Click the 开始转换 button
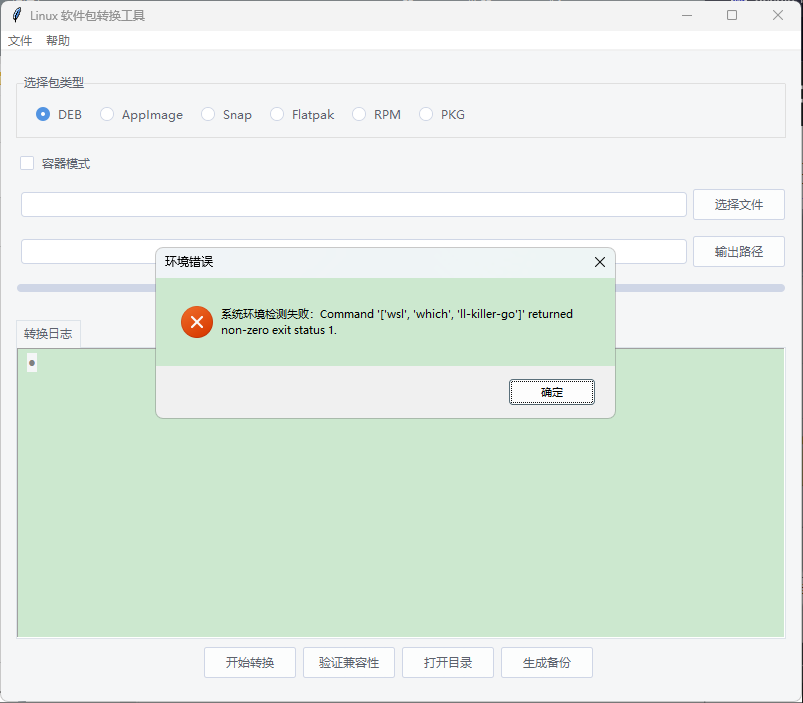The width and height of the screenshot is (803, 703). click(x=250, y=663)
